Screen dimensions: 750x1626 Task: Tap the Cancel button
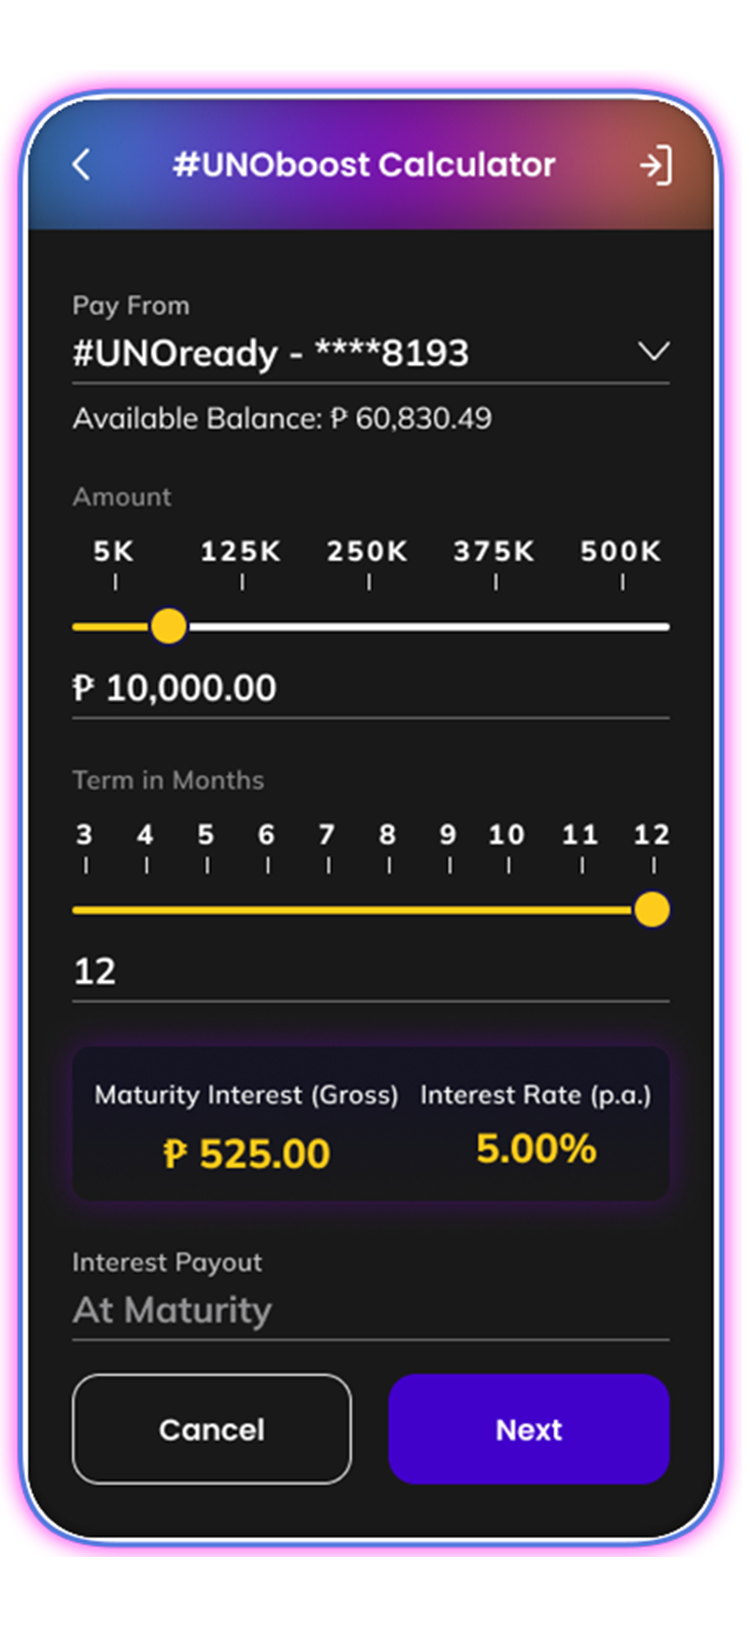[212, 1429]
